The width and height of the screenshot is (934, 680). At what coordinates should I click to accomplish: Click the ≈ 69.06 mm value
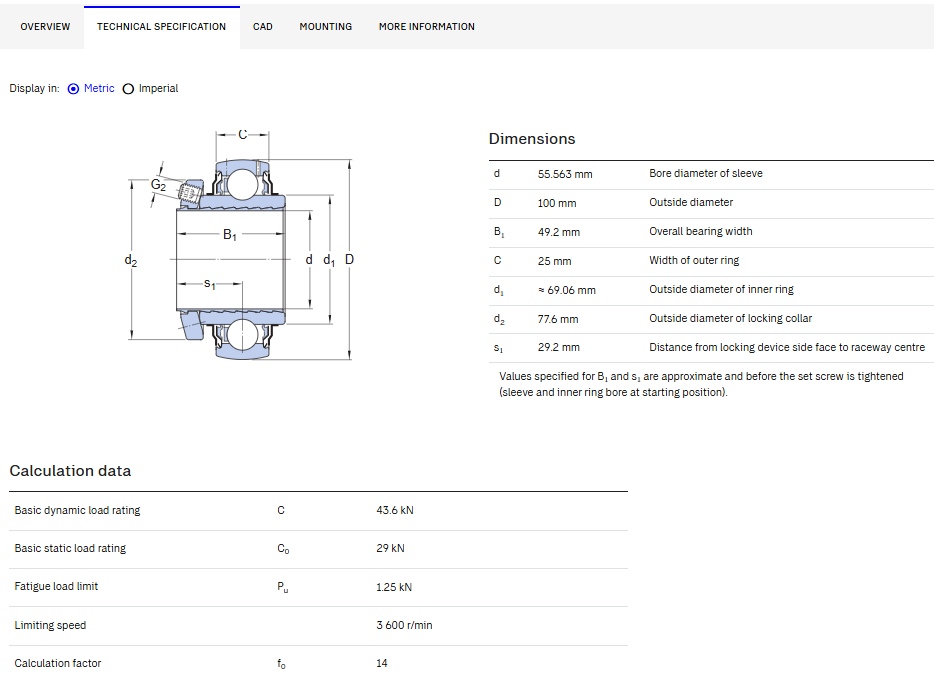(566, 290)
